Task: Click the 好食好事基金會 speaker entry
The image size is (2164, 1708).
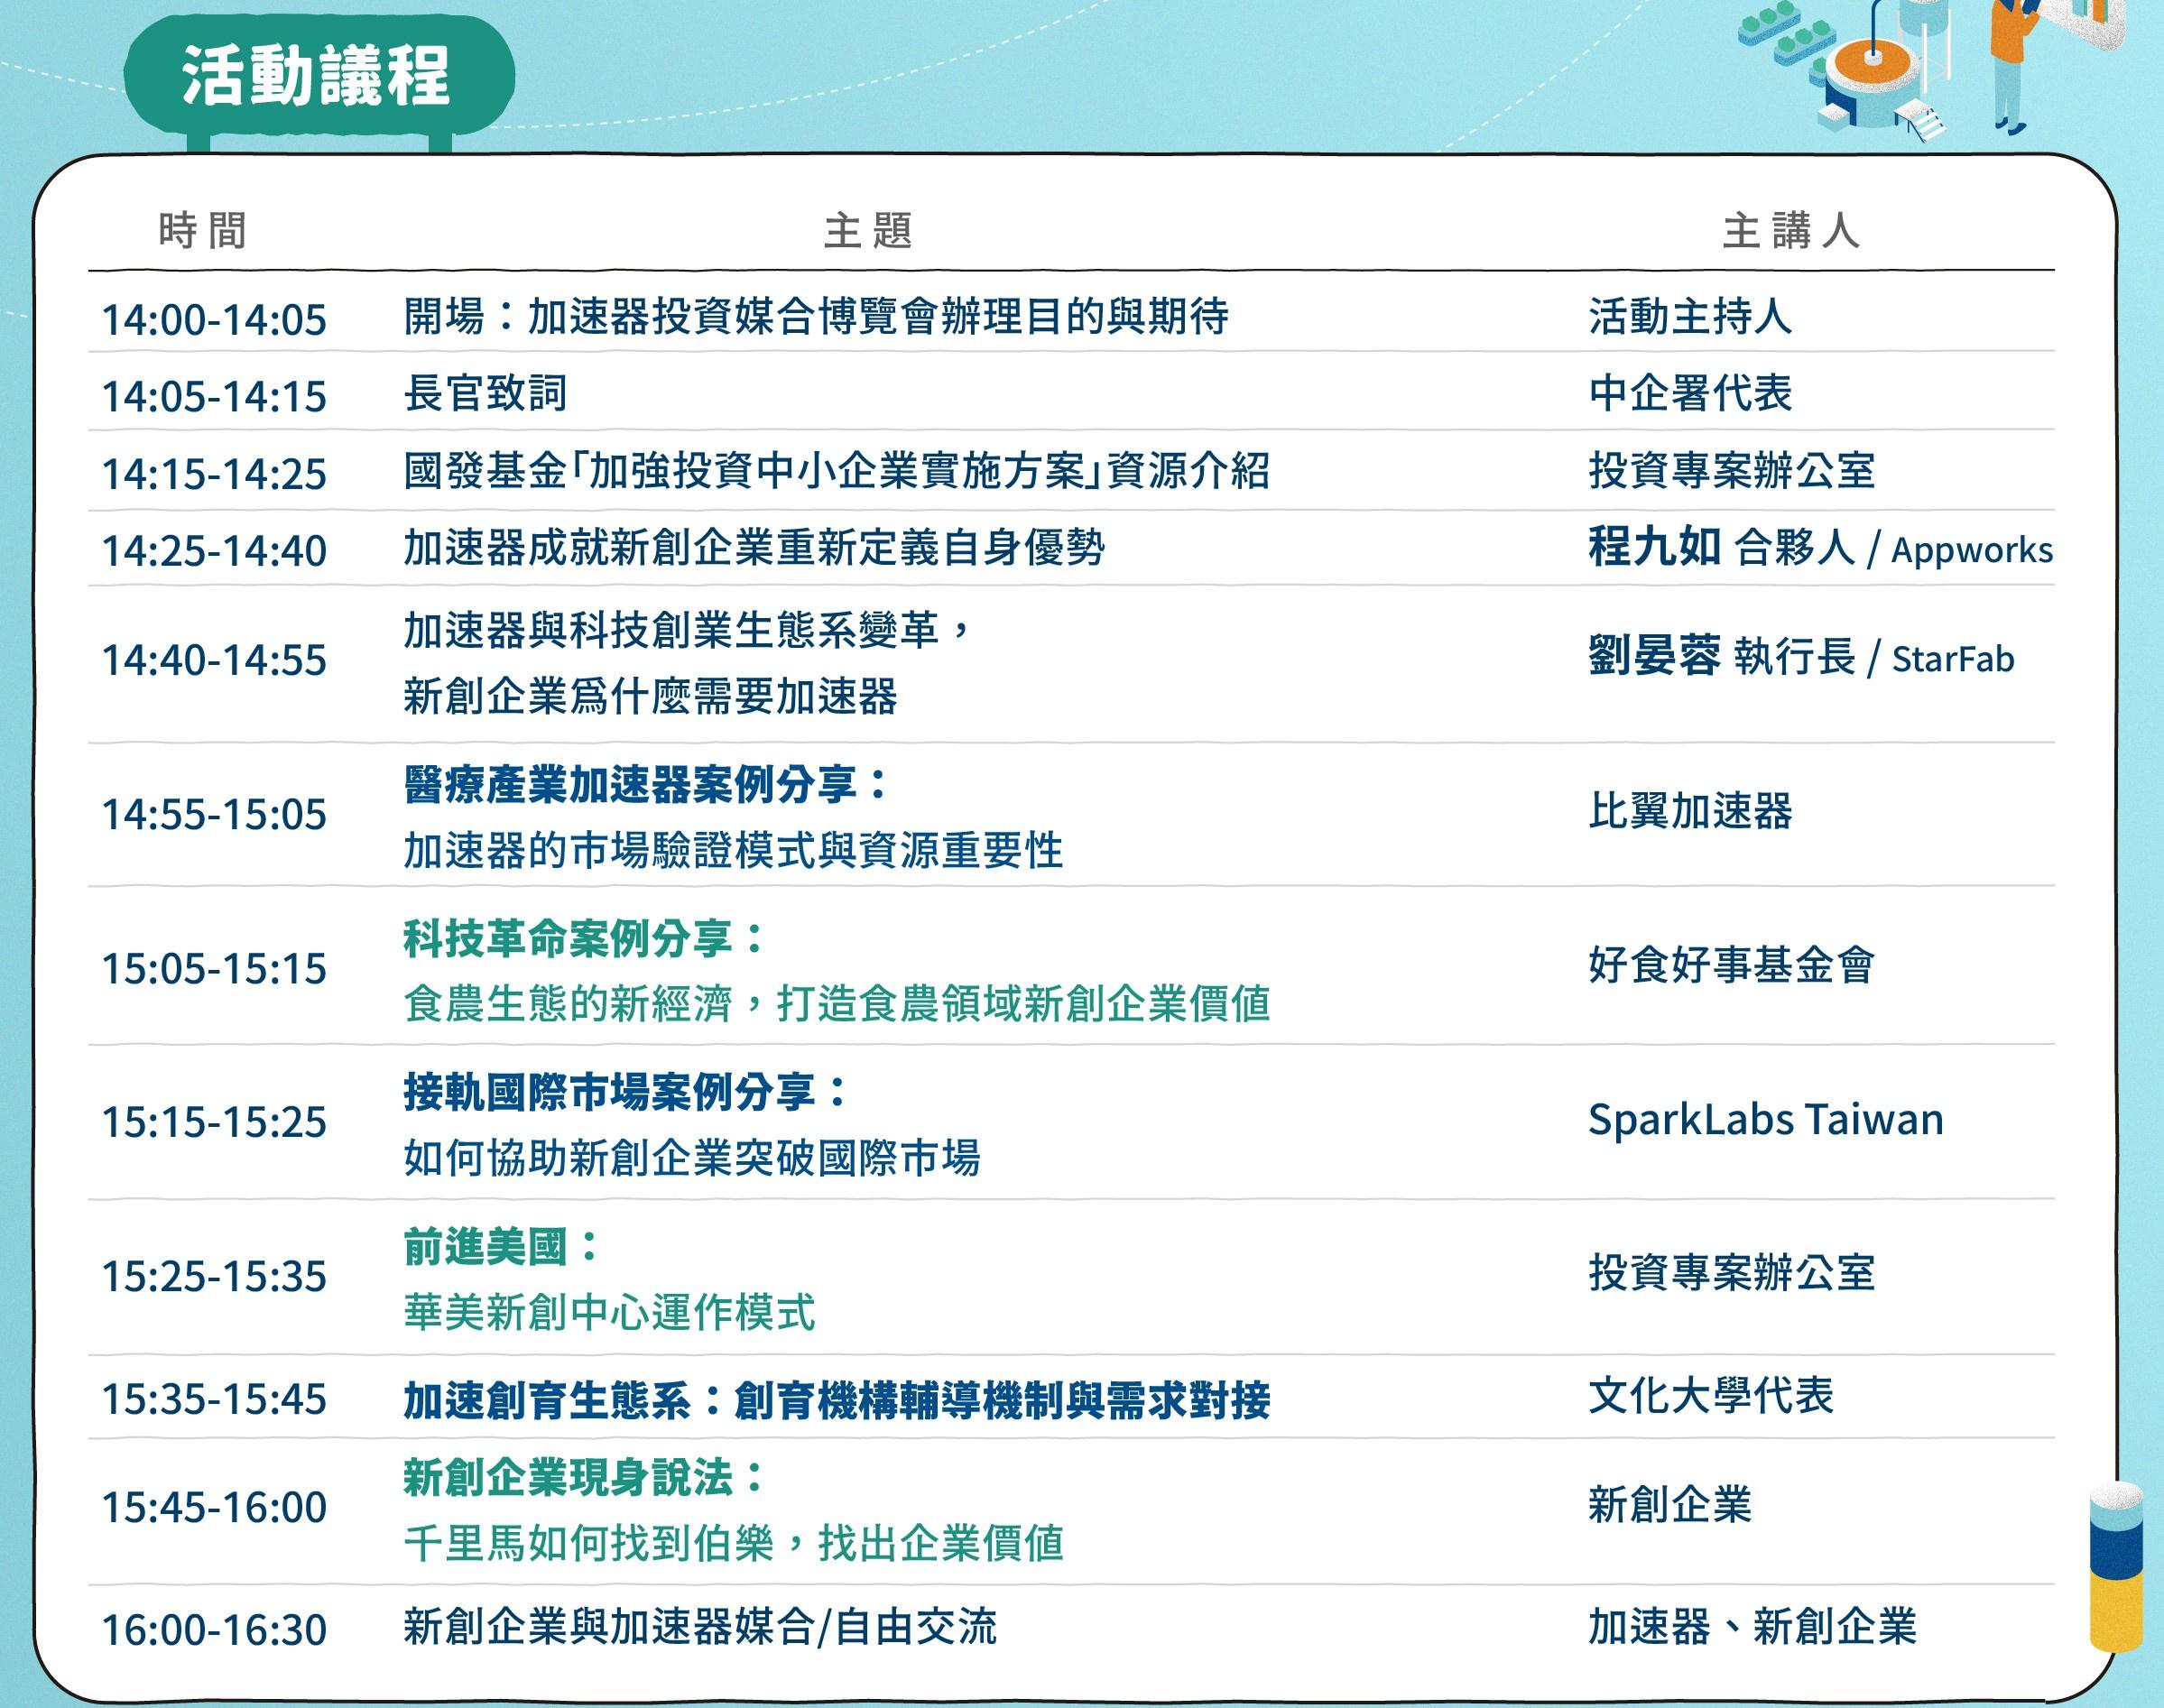Action: pos(1731,965)
